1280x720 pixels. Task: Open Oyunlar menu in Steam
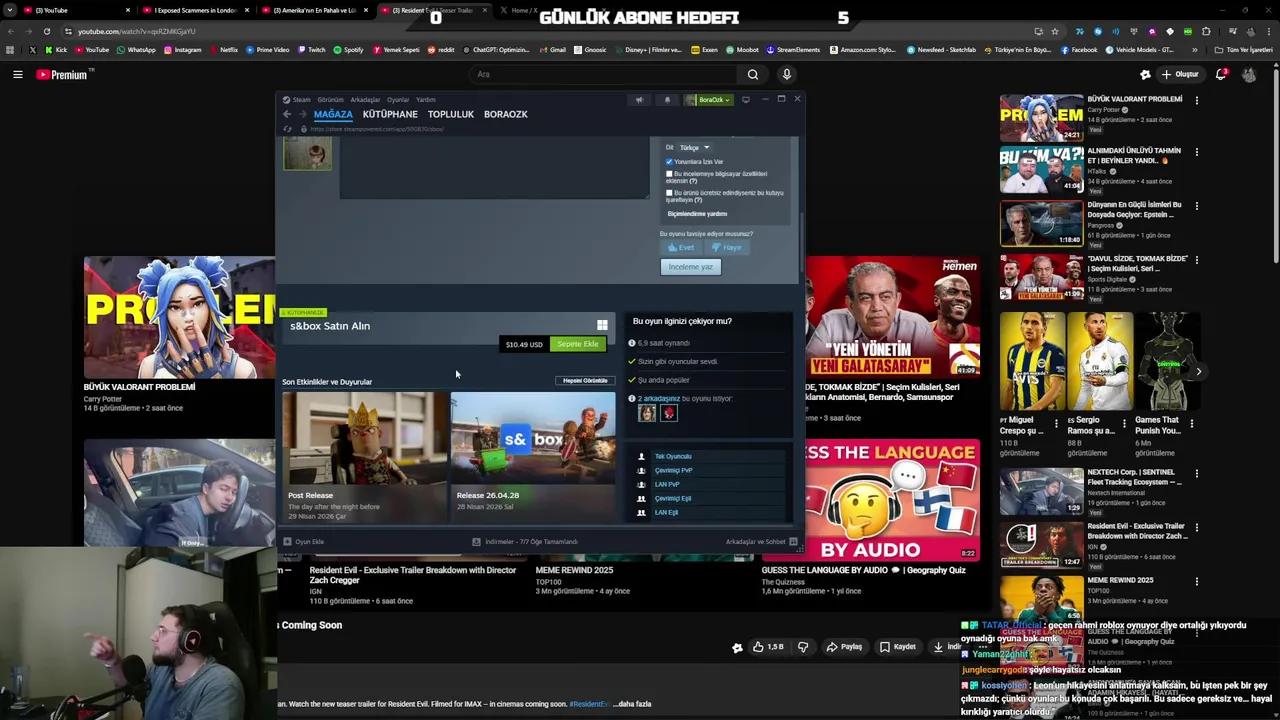(x=398, y=100)
